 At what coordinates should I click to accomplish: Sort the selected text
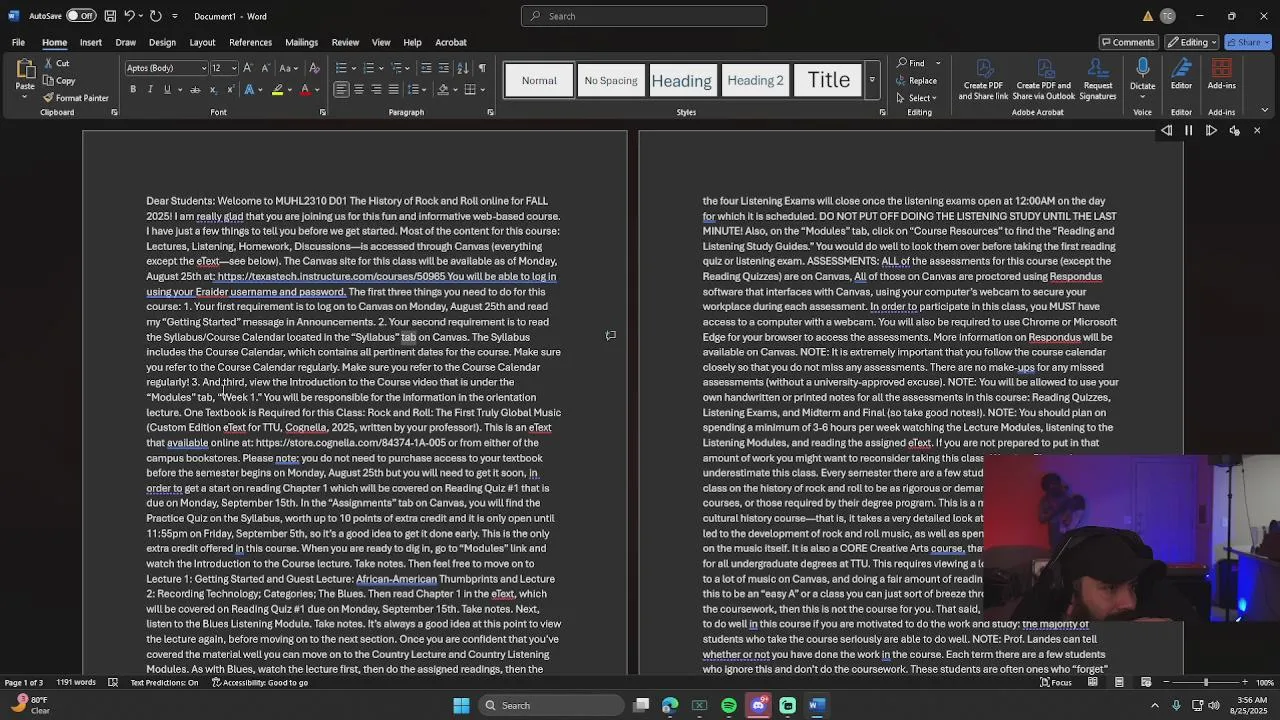pyautogui.click(x=463, y=68)
